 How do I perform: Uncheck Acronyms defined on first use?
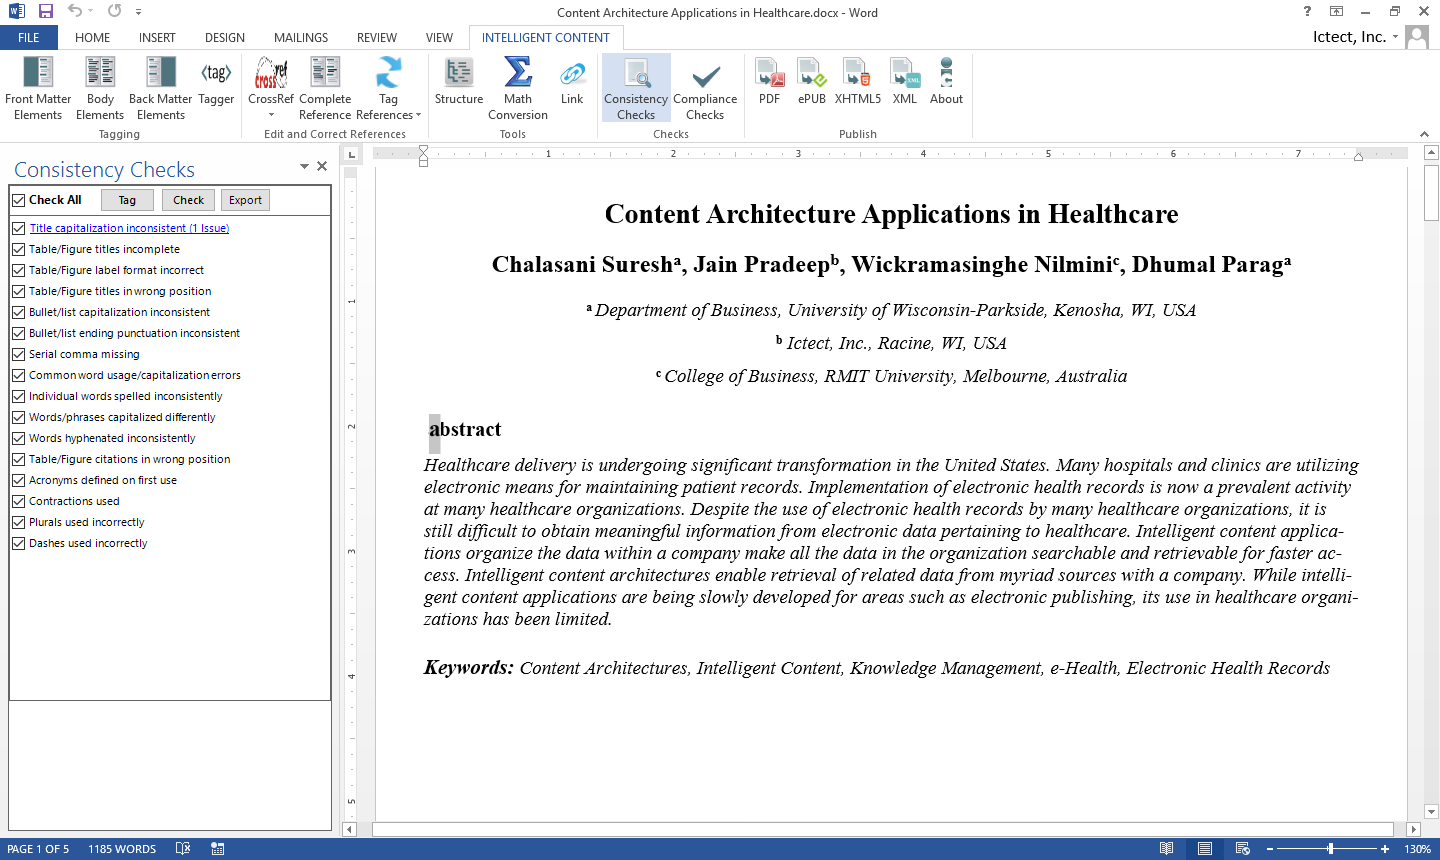pyautogui.click(x=18, y=480)
